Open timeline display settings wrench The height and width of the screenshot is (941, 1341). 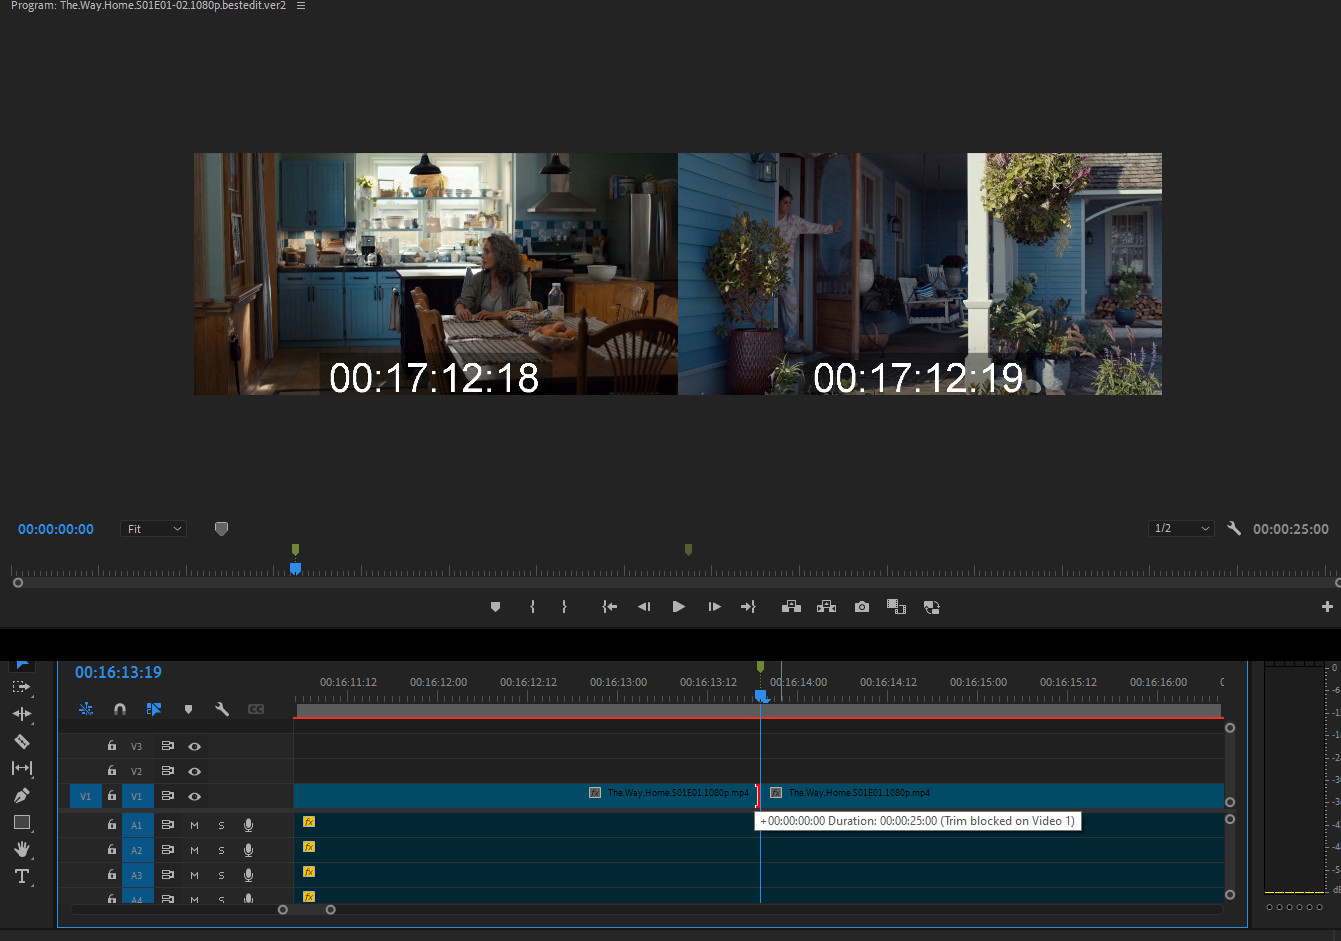coord(222,709)
